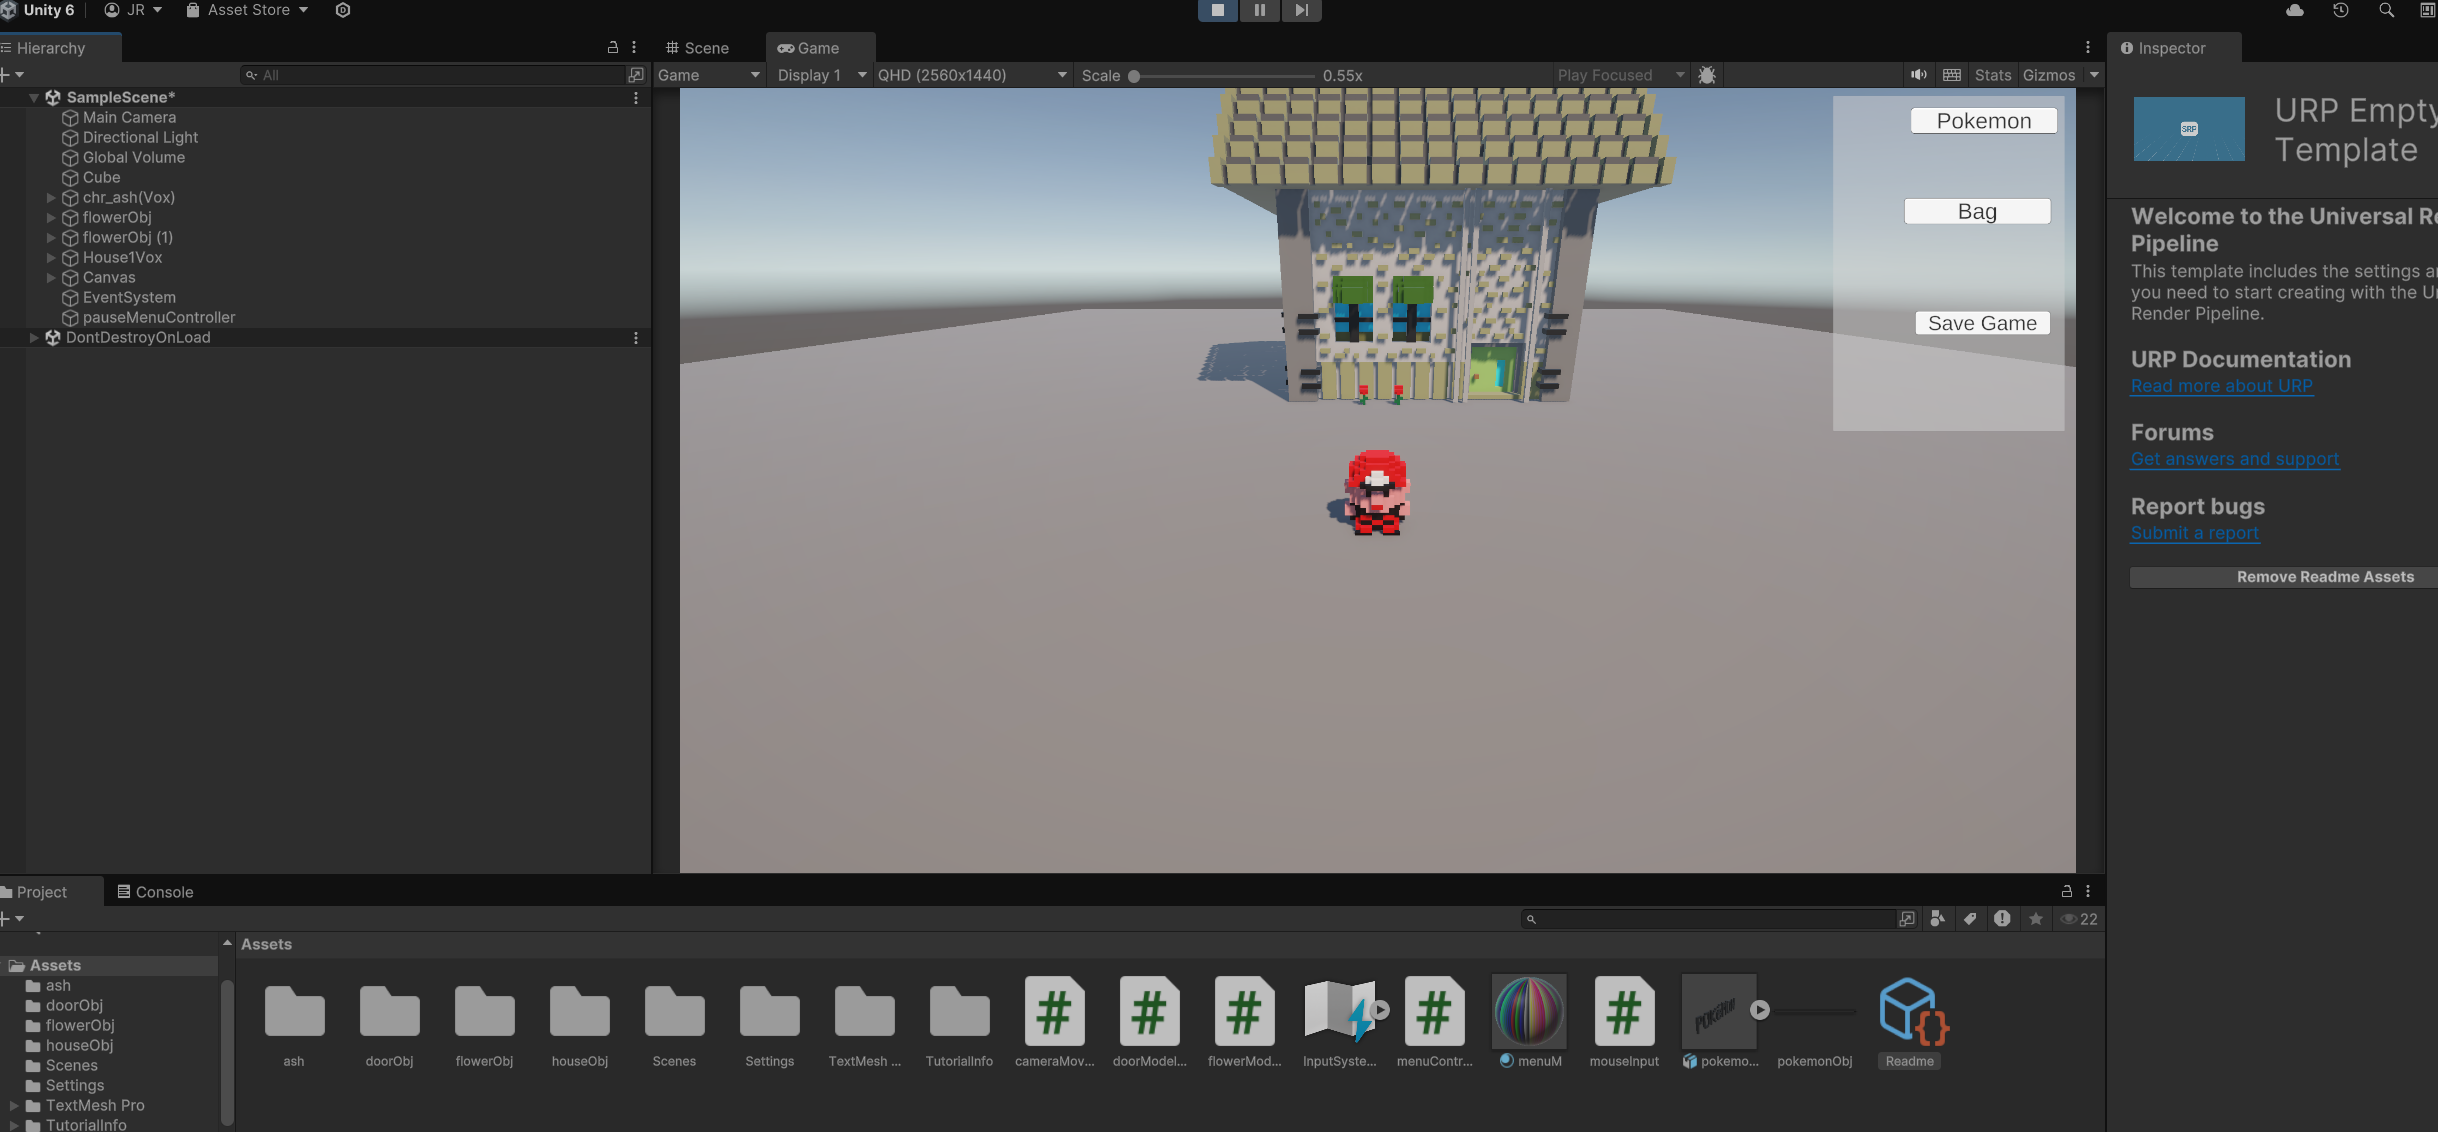Image resolution: width=2438 pixels, height=1132 pixels.
Task: Click the Pokemon menu button
Action: [1983, 121]
